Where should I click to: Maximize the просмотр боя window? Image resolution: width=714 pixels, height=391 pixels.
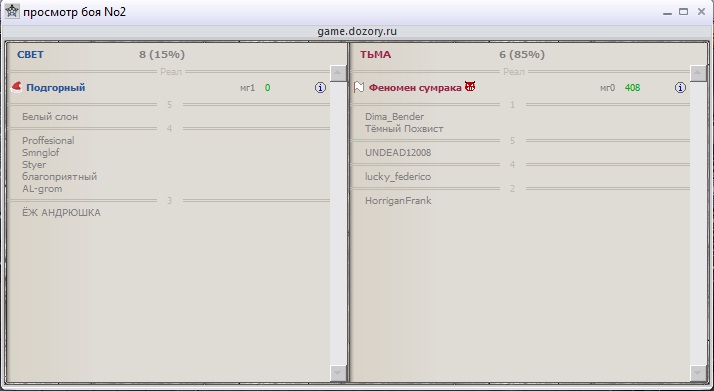683,12
